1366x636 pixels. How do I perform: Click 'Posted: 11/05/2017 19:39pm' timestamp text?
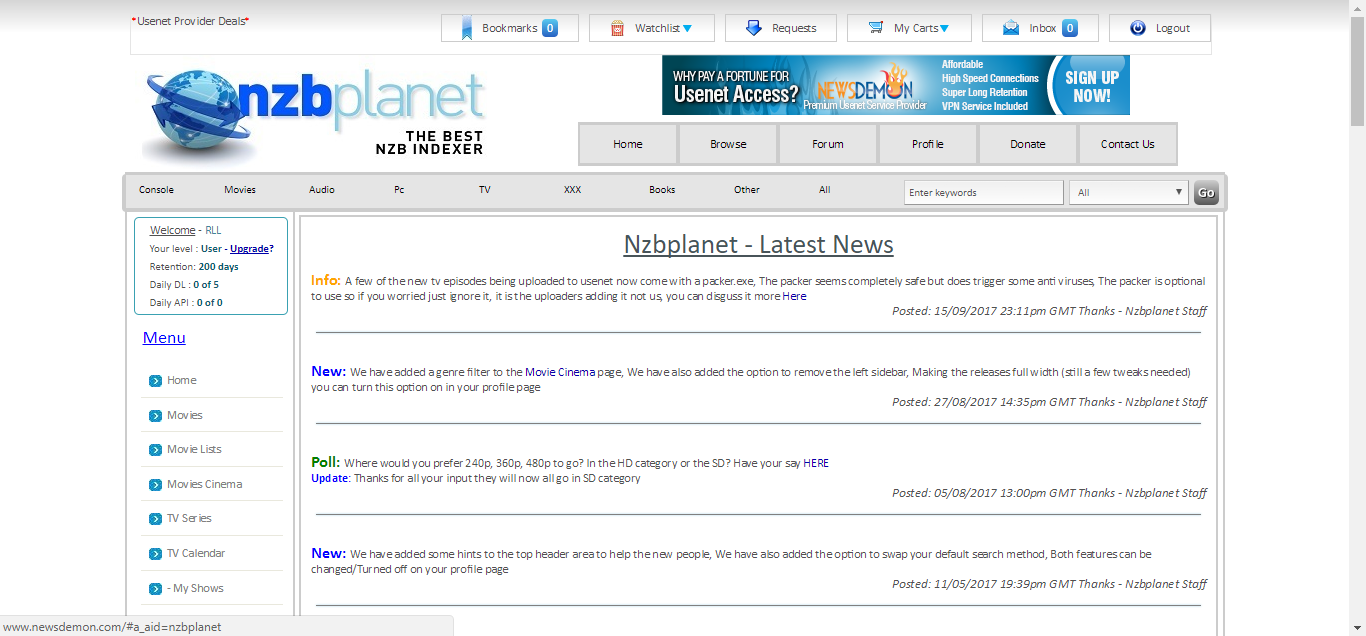click(x=969, y=584)
